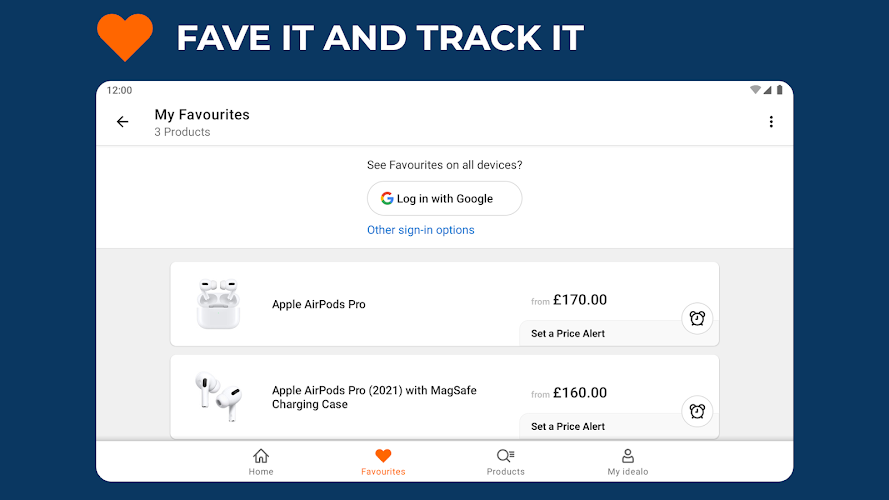Click the £170.00 price

click(579, 300)
